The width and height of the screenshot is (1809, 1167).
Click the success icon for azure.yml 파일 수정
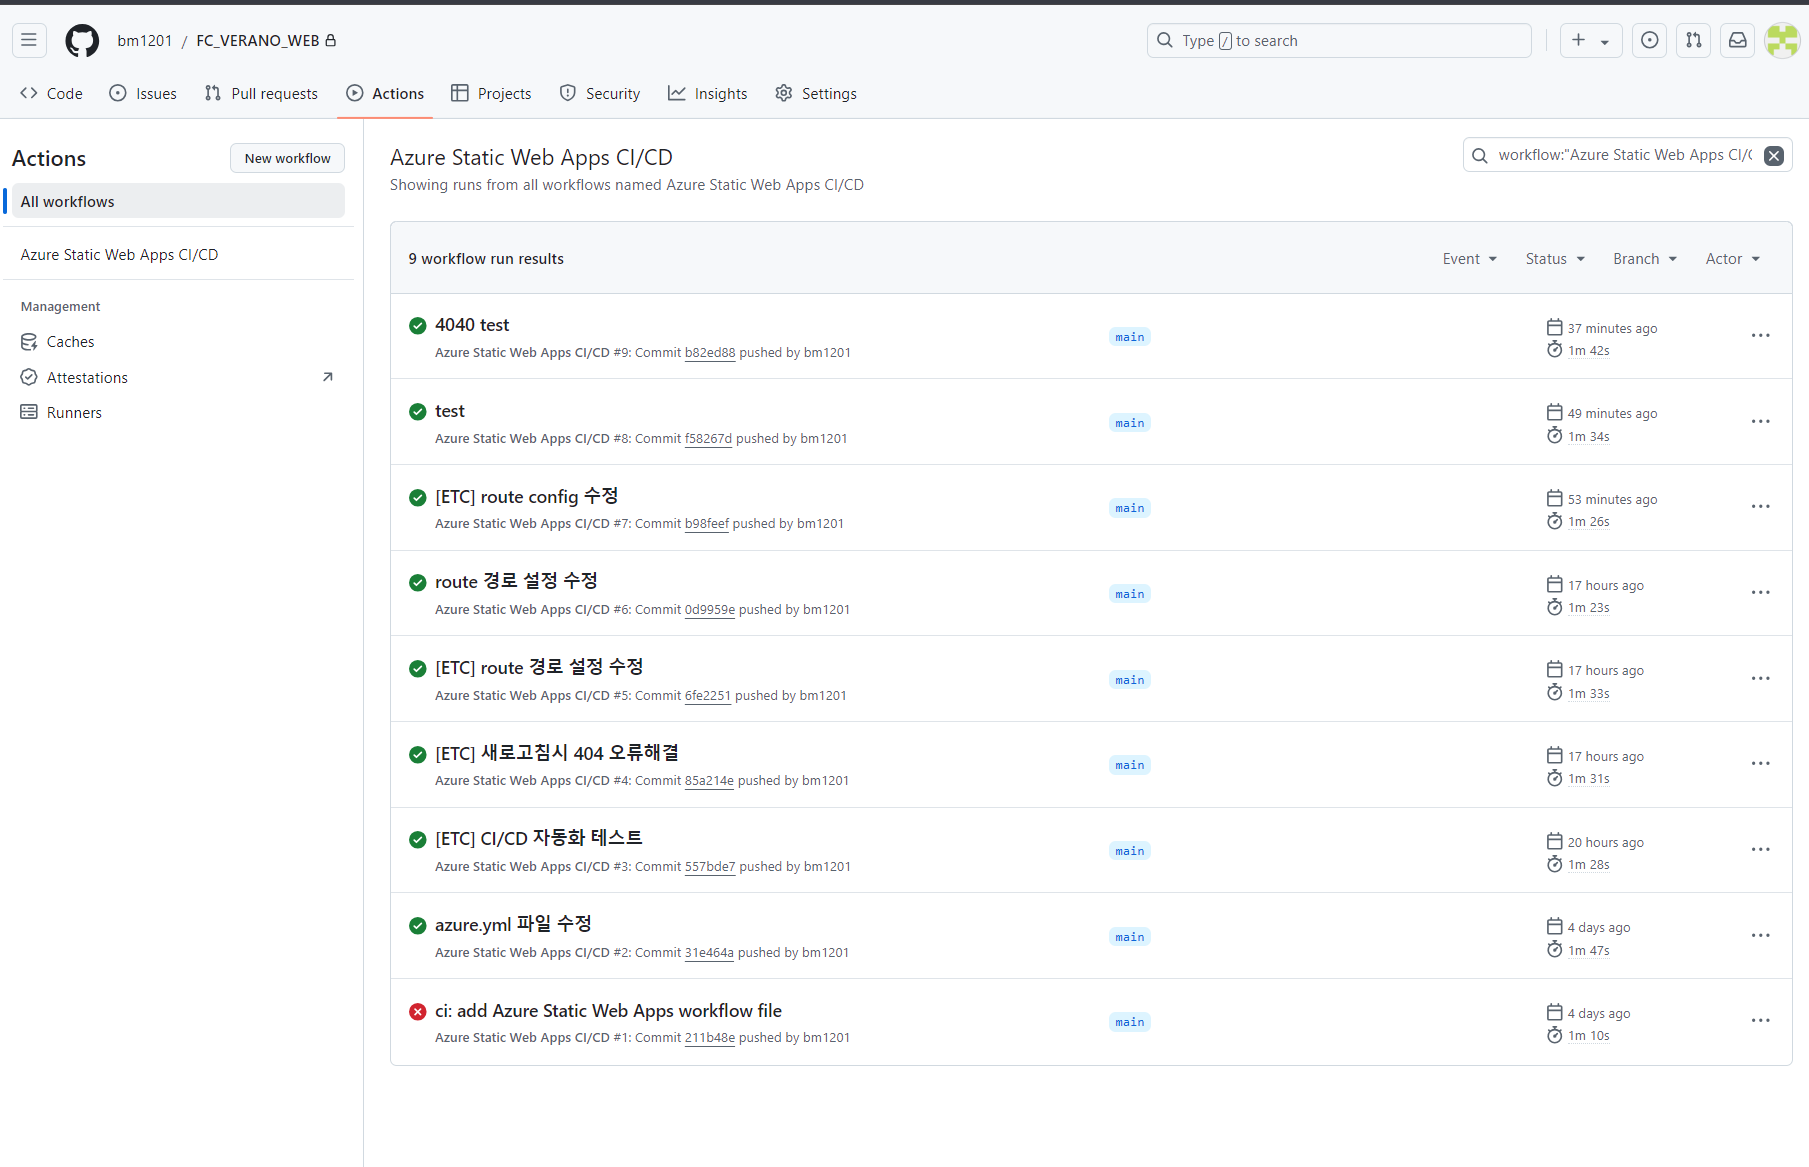tap(418, 925)
